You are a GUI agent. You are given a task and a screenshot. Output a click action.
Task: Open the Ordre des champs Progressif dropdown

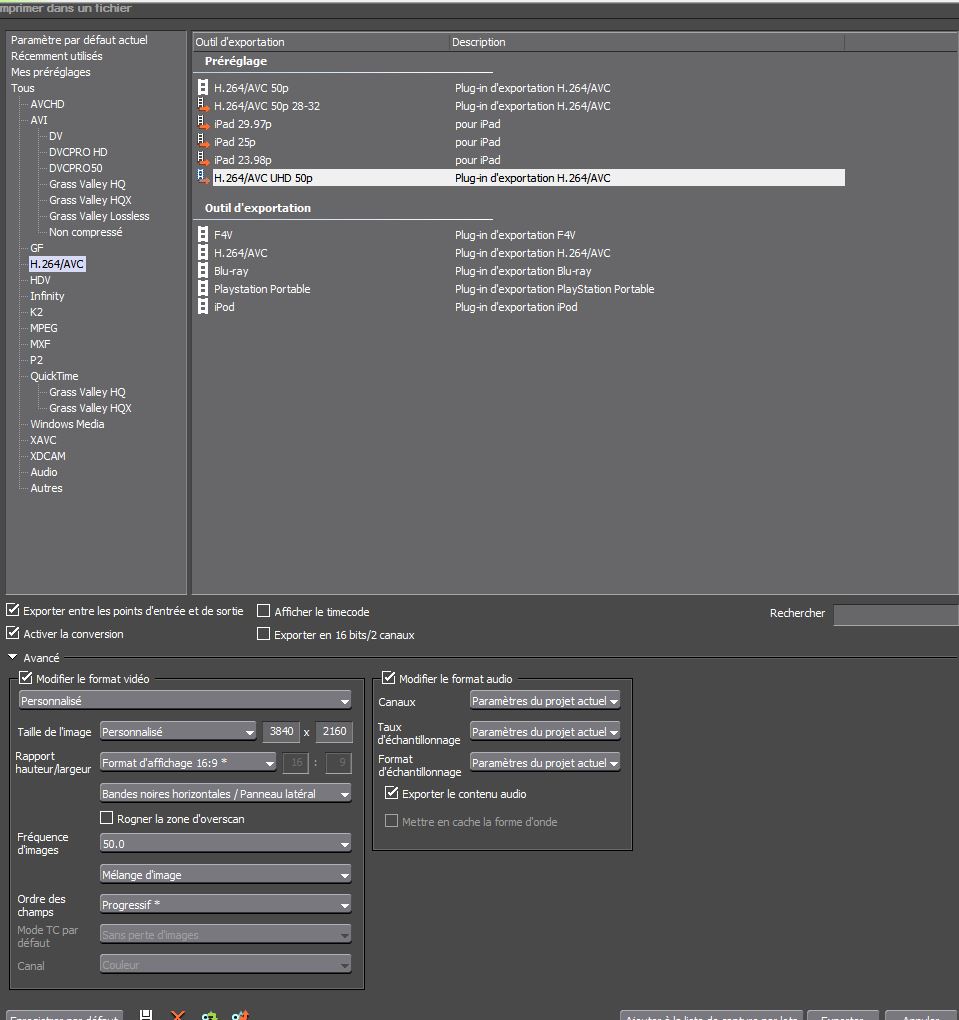(x=226, y=905)
